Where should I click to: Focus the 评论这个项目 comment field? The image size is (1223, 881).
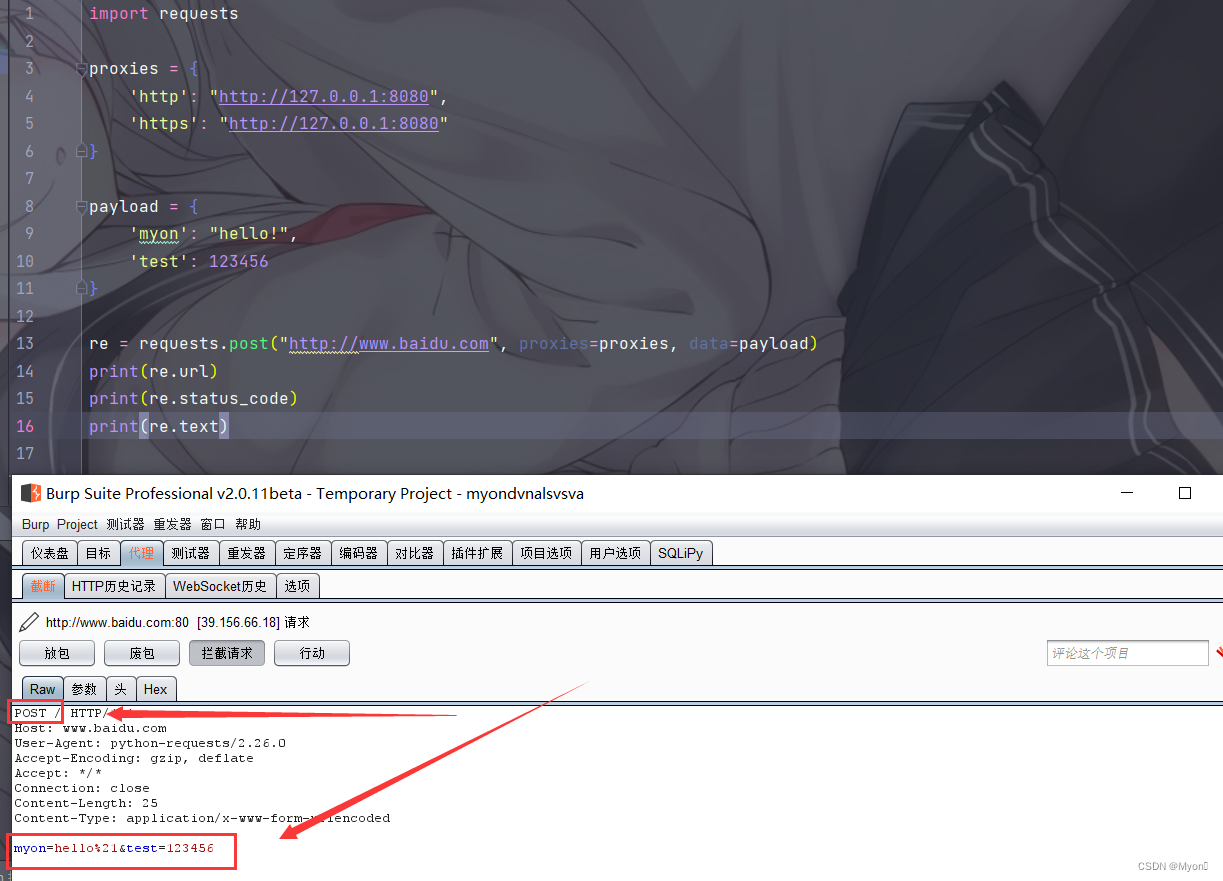point(1127,653)
